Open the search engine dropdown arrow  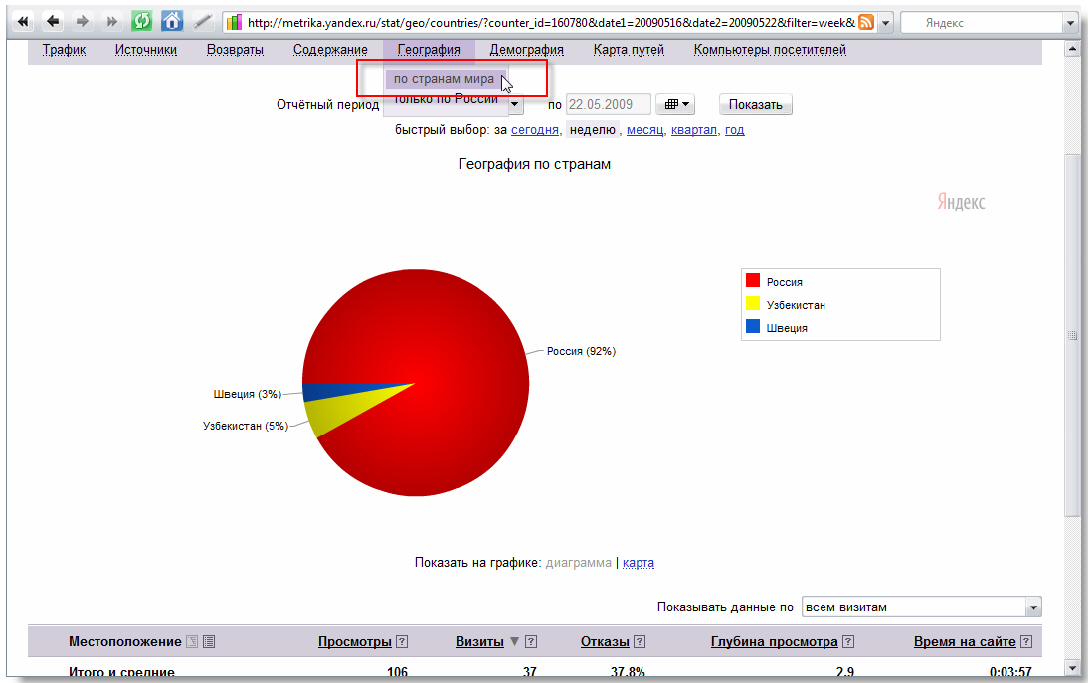1069,23
